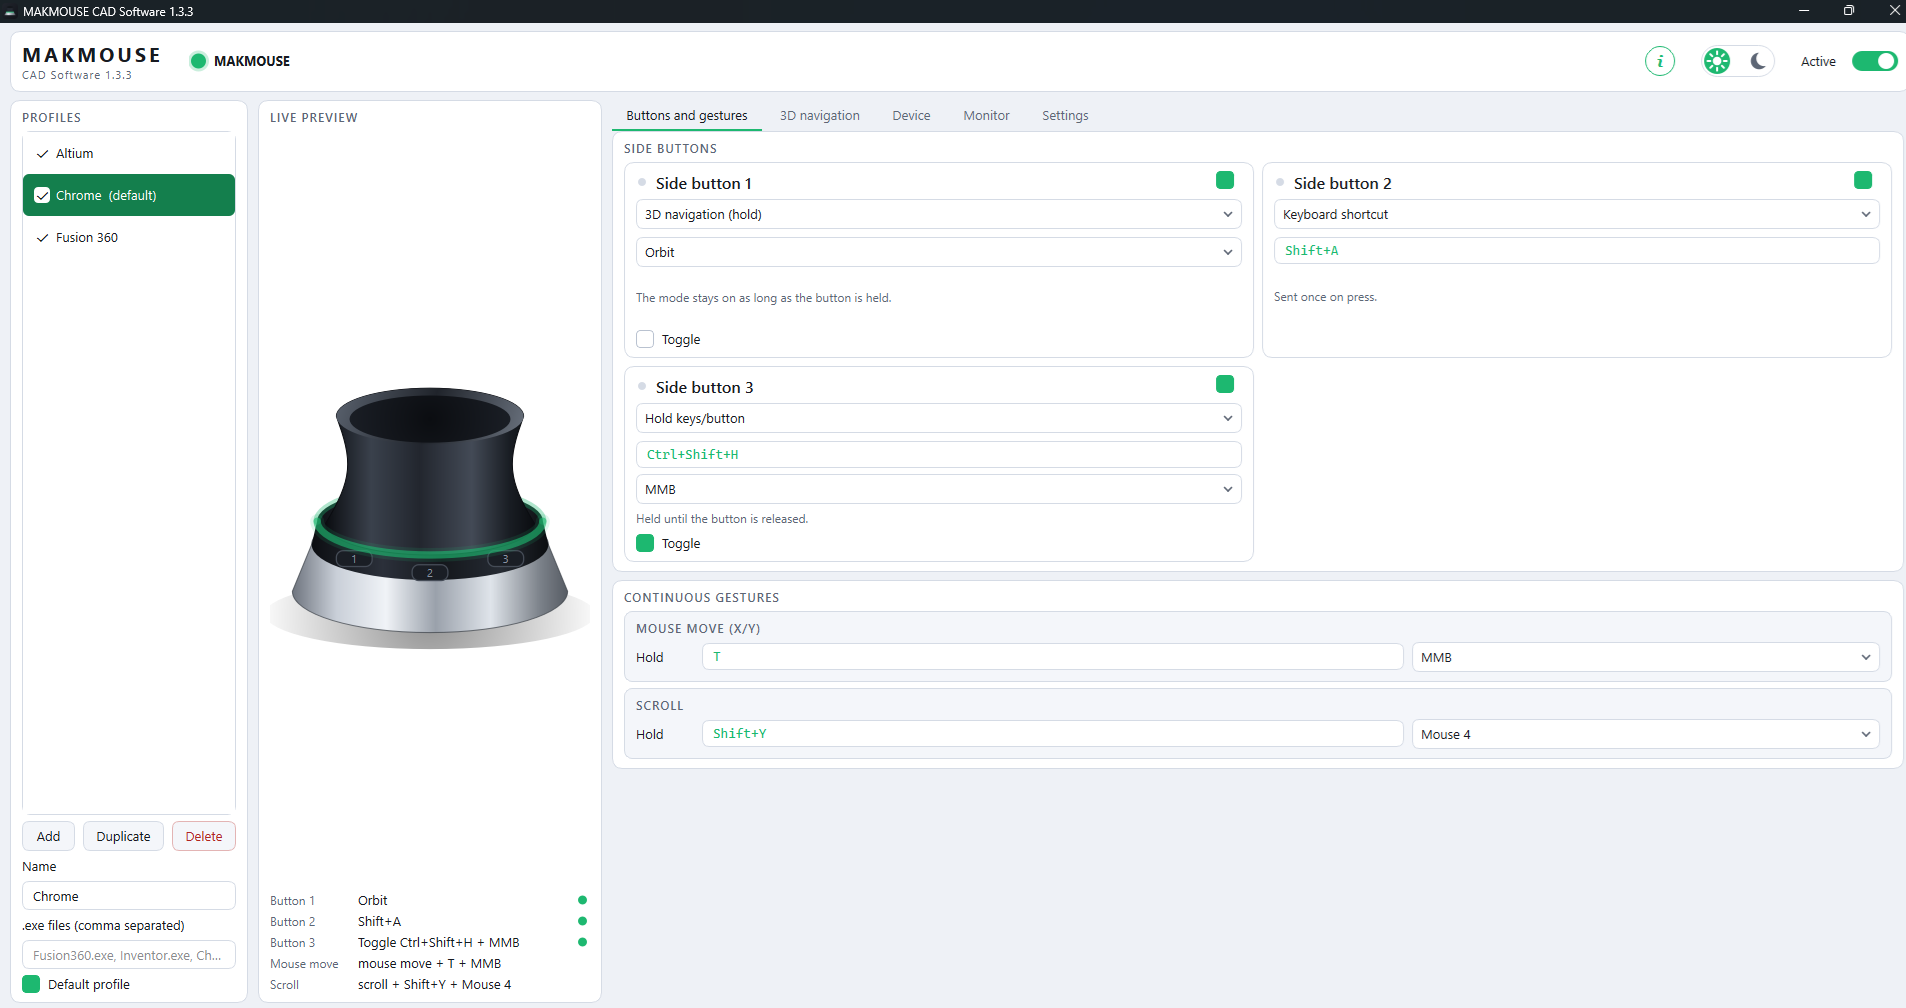Open the Orbit mode dropdown
This screenshot has width=1906, height=1008.
tap(938, 252)
